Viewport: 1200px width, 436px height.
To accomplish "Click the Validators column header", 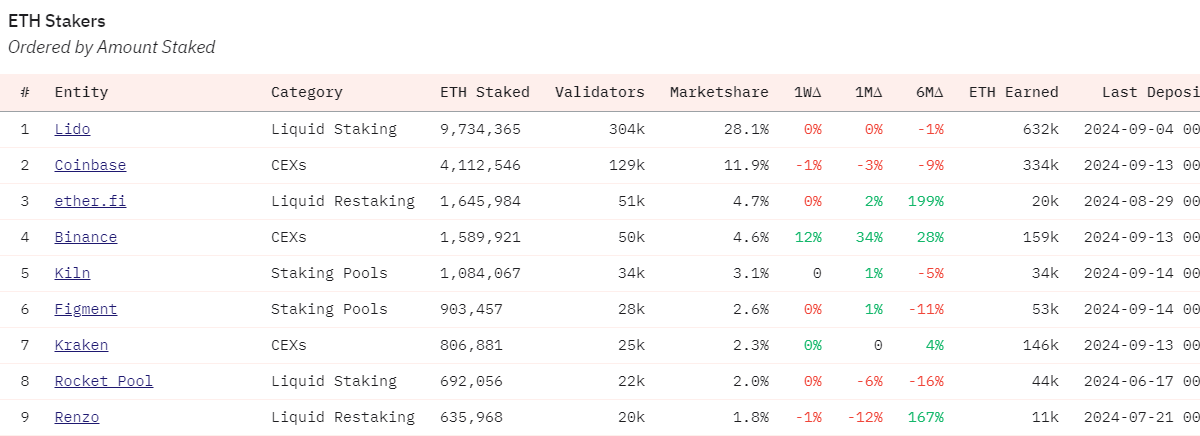I will tap(600, 92).
